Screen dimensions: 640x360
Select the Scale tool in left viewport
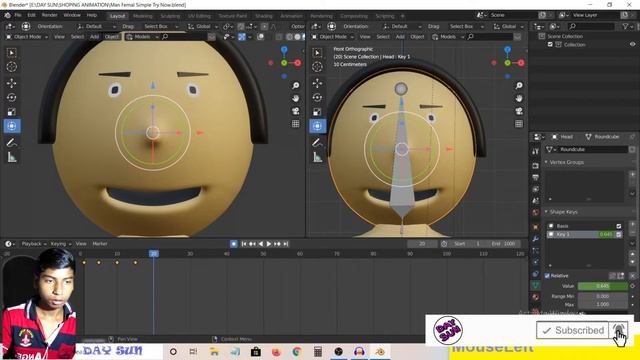tap(11, 111)
